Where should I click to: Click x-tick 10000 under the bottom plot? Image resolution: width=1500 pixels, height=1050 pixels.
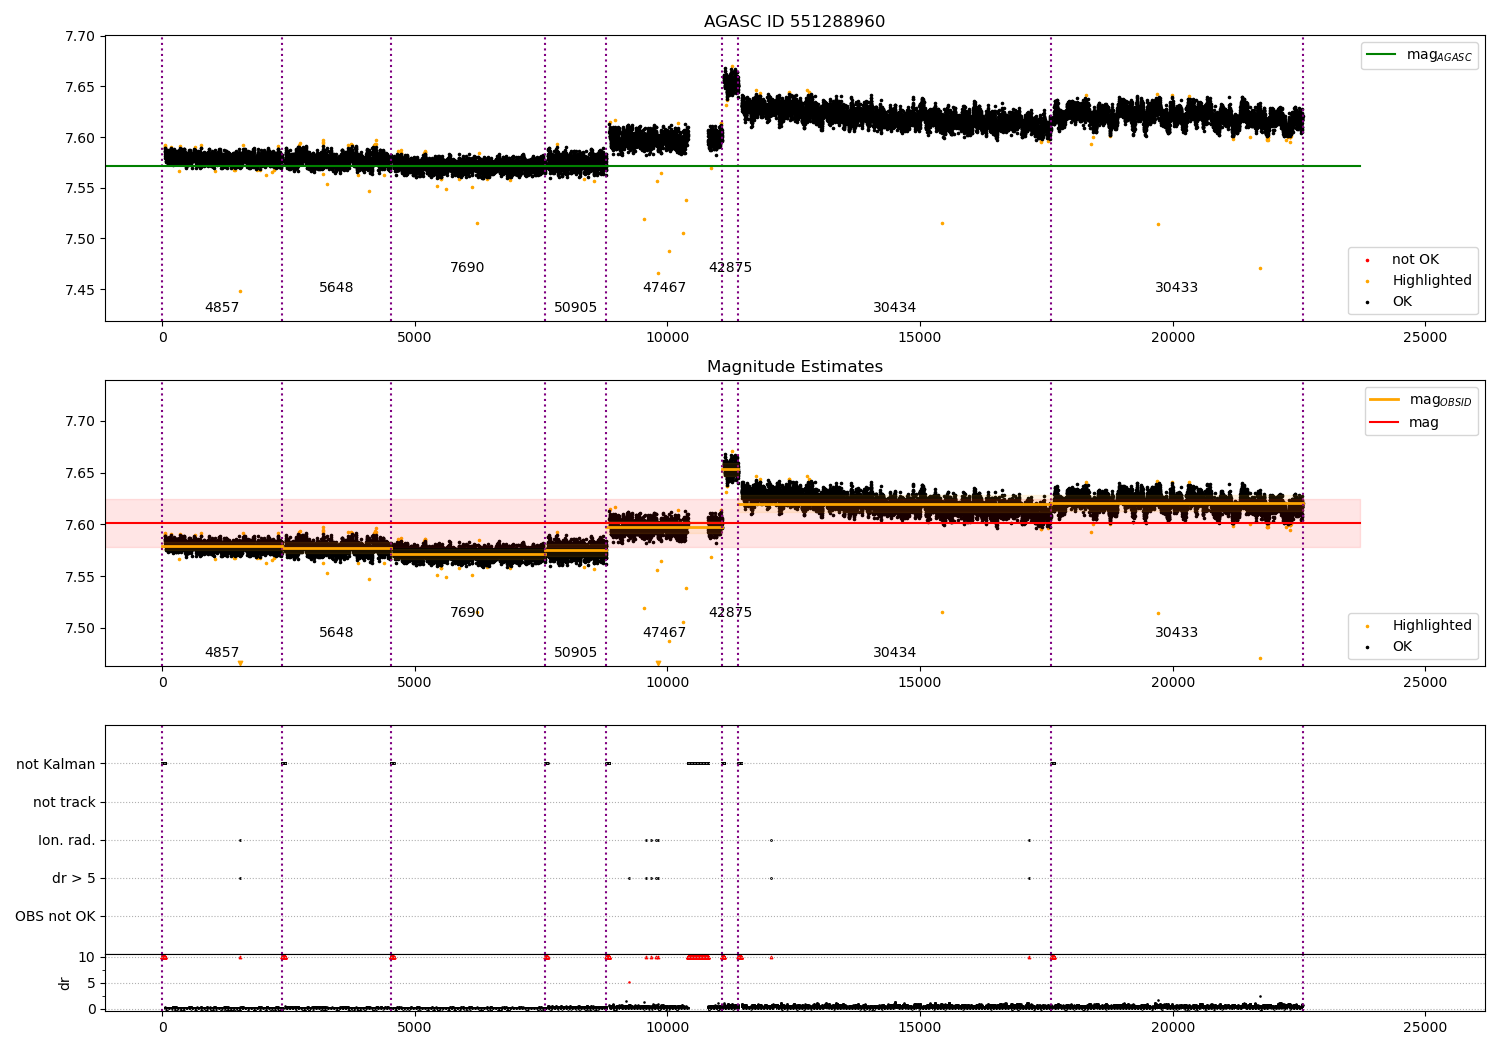(667, 1027)
